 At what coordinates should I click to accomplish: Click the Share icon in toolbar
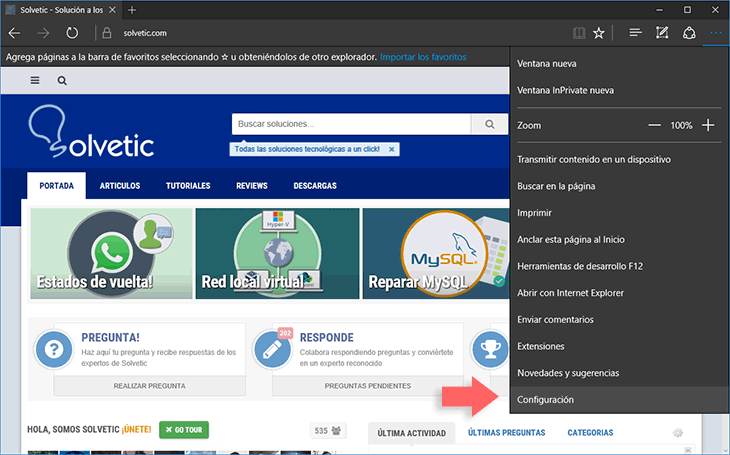click(689, 33)
